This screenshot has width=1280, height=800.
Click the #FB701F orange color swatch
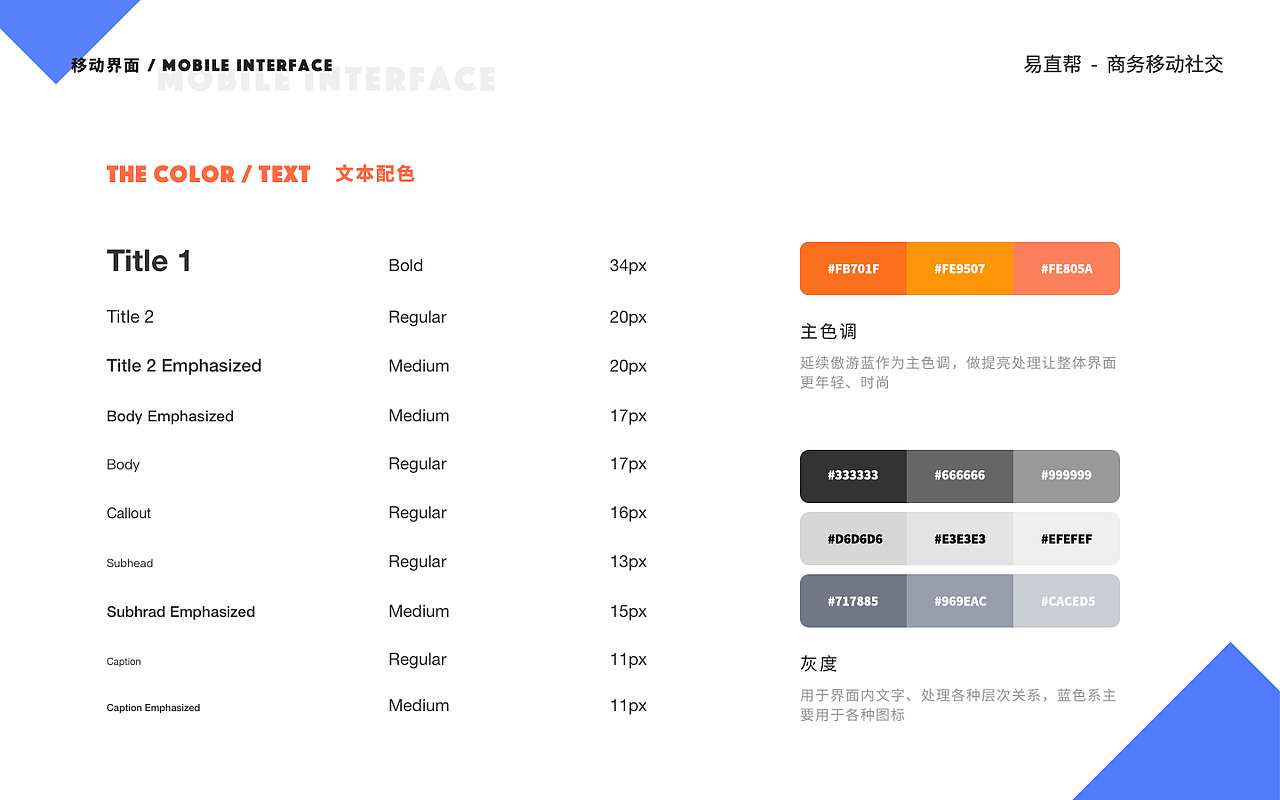853,268
